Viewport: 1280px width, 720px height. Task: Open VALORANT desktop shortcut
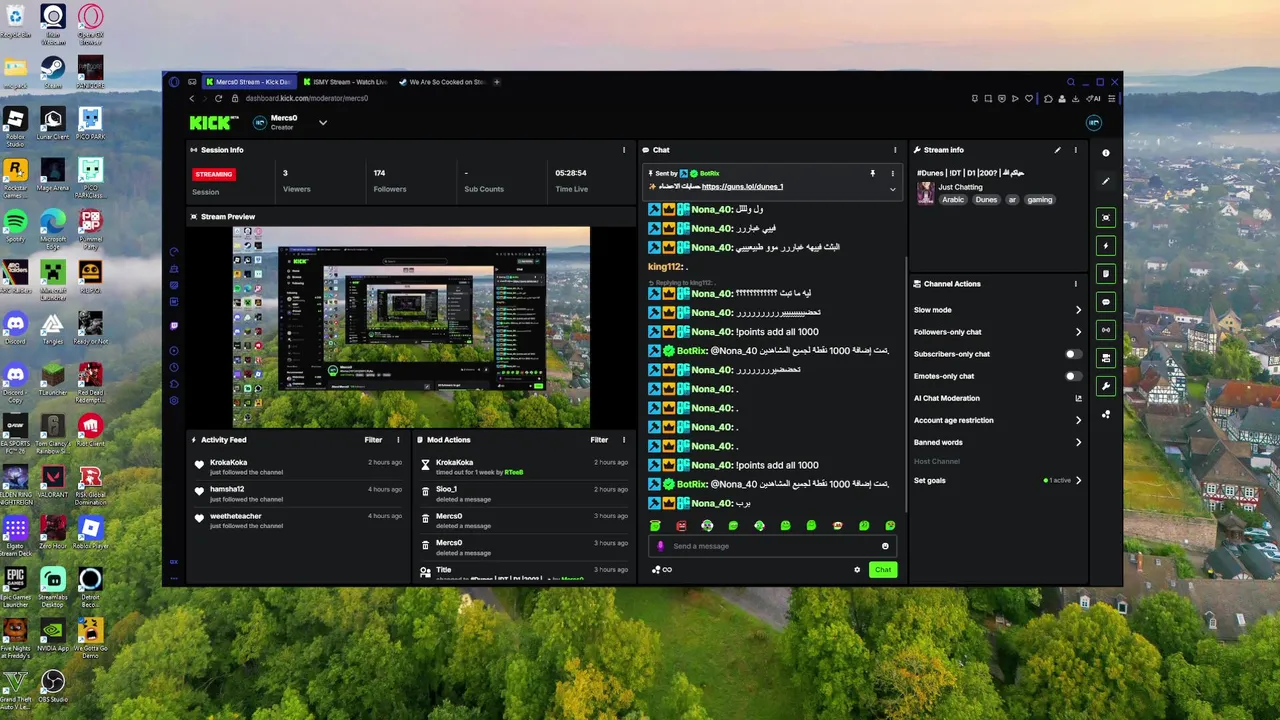[x=52, y=480]
